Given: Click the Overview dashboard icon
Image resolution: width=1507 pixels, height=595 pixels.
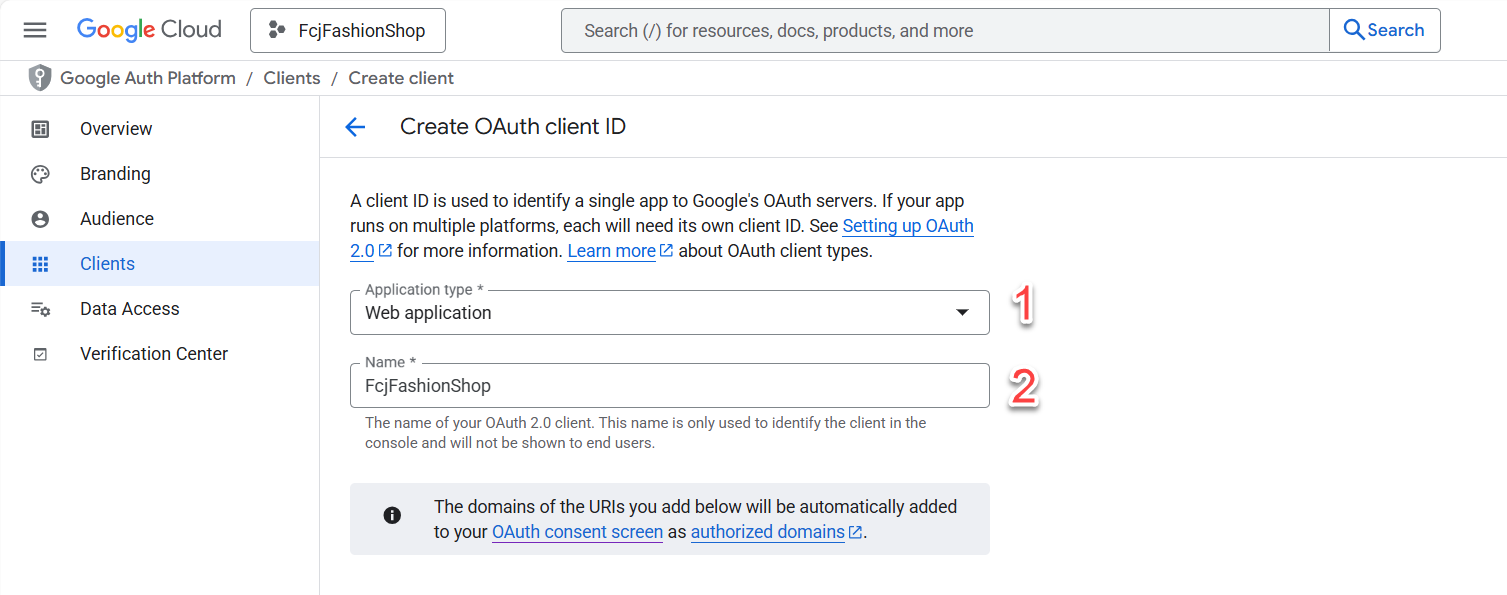Looking at the screenshot, I should tap(40, 129).
